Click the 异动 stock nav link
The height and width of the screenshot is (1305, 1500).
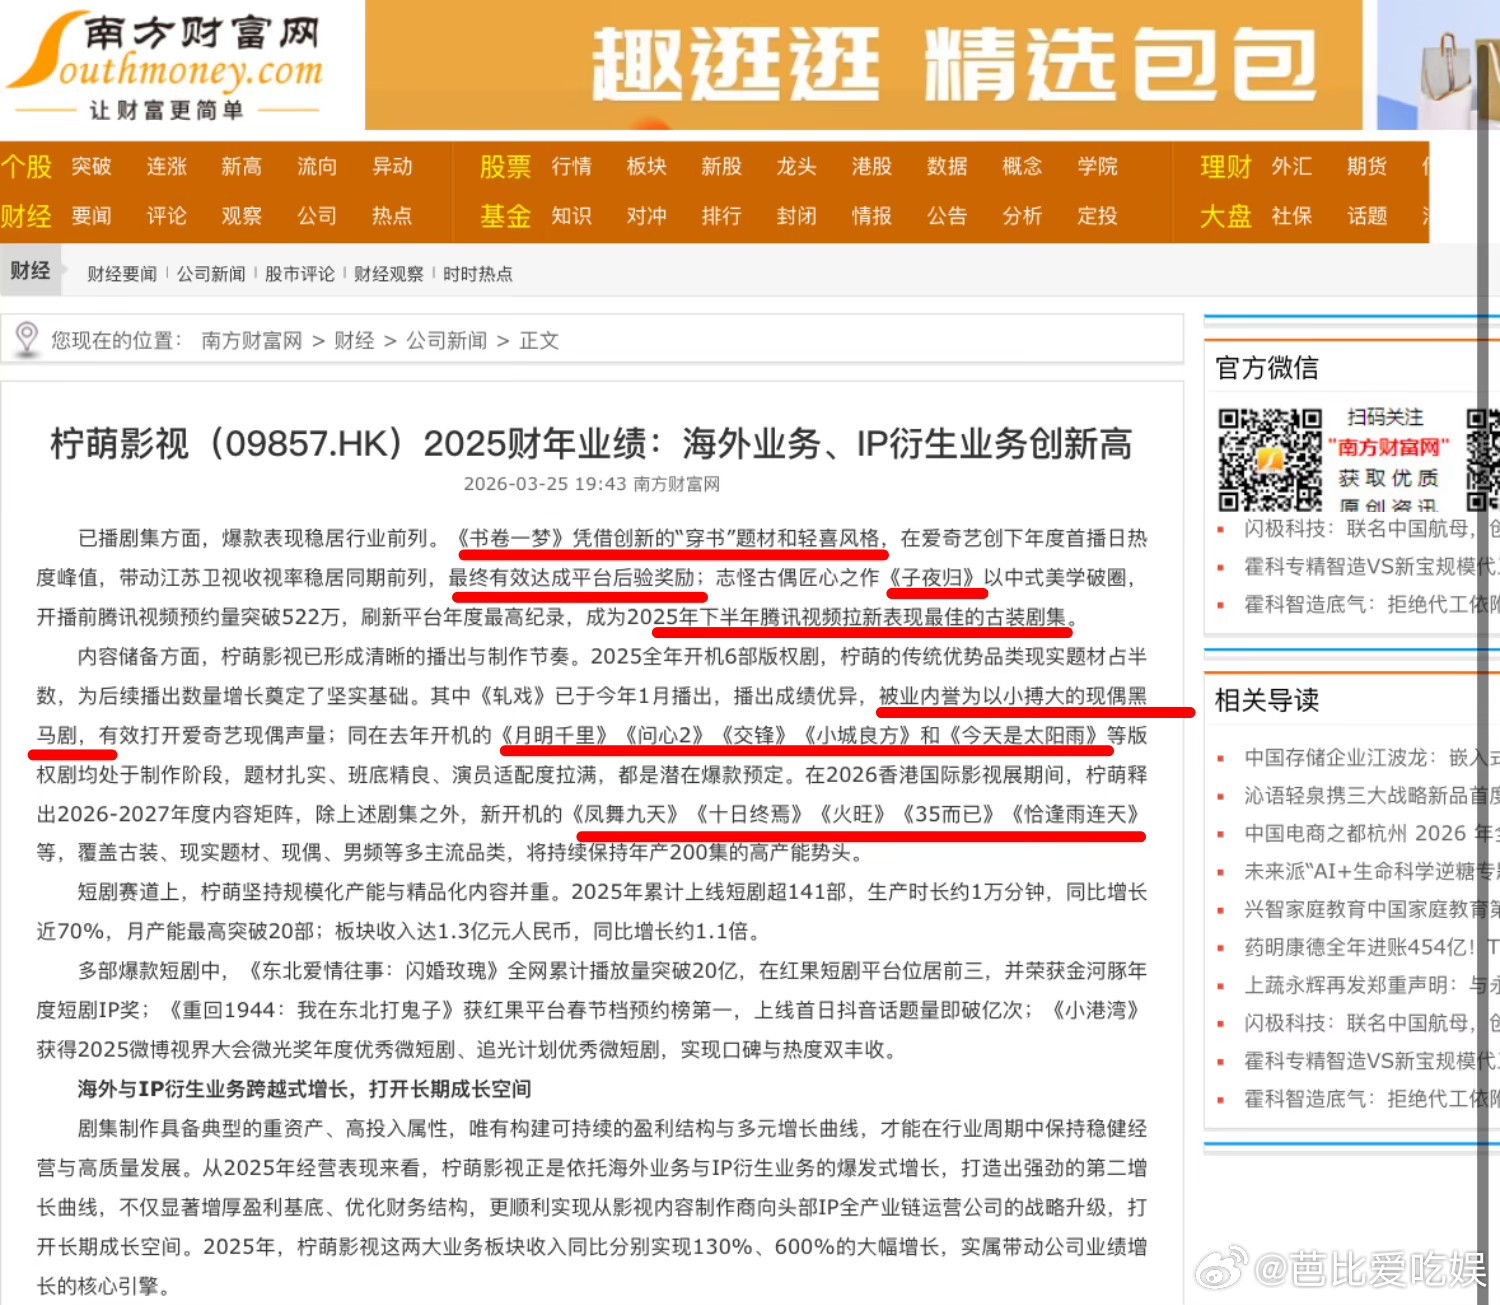coord(391,167)
